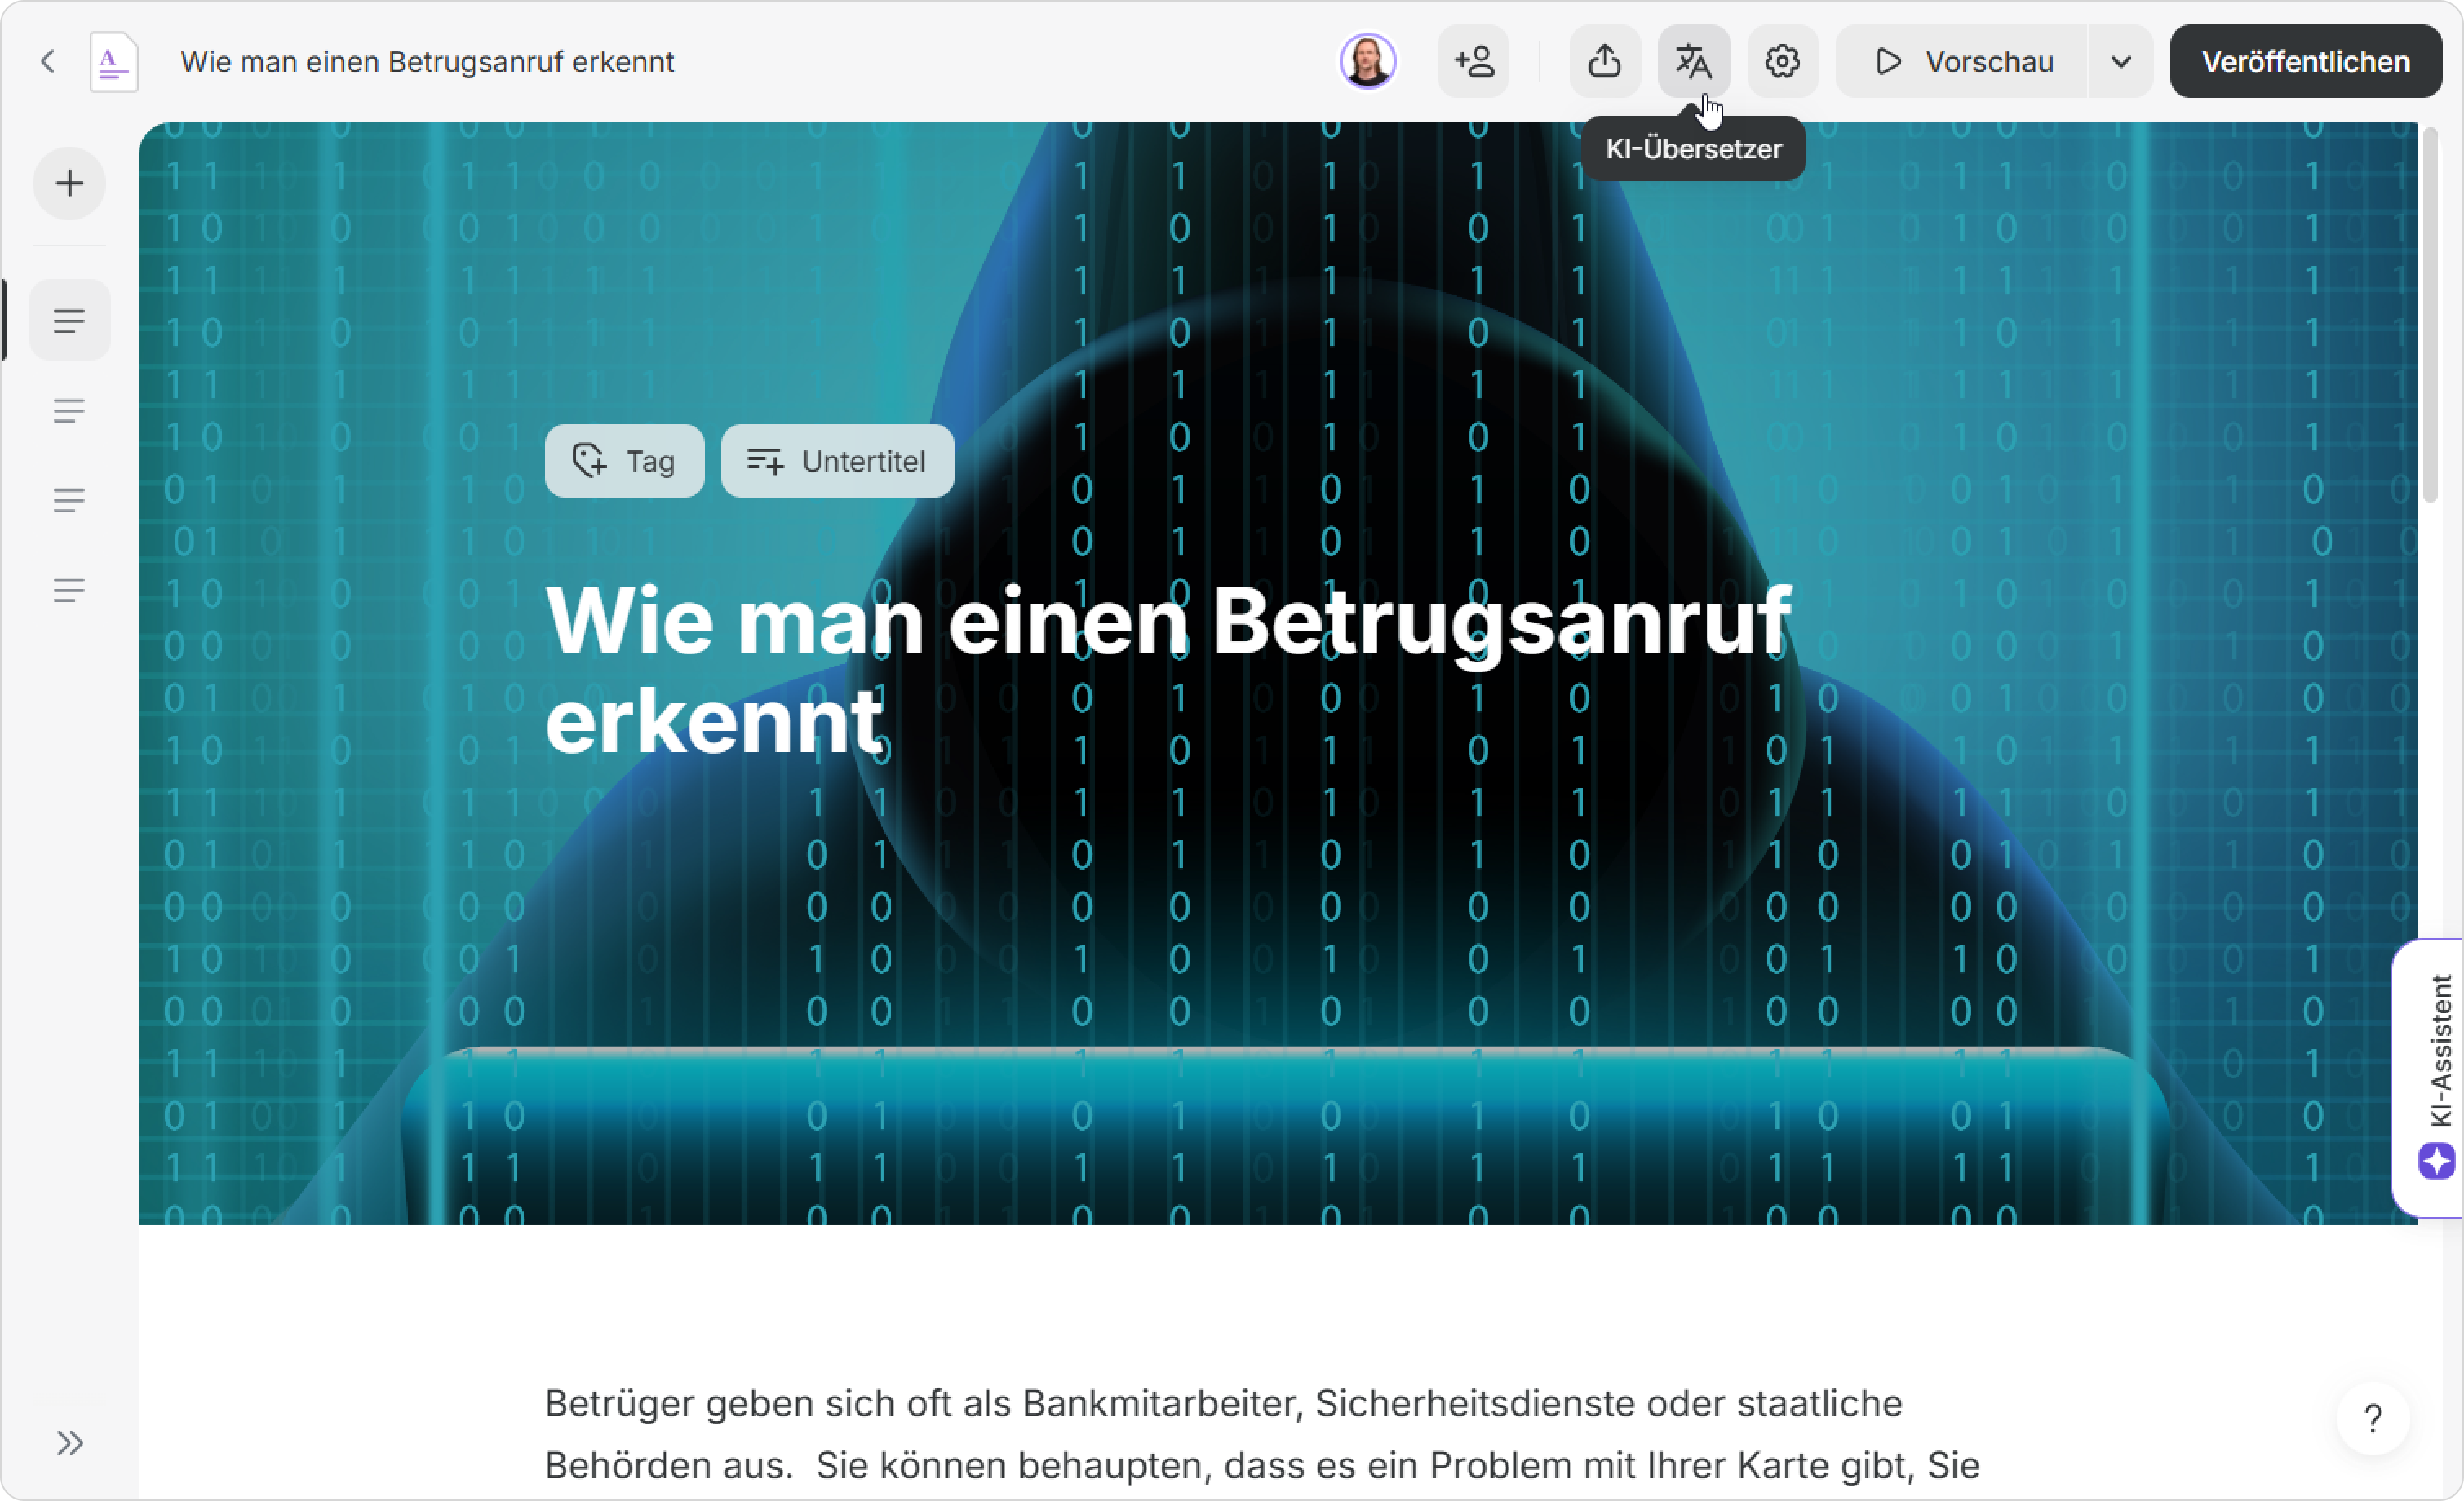The image size is (2464, 1501).
Task: Click the Veröffentlichen button
Action: (2305, 62)
